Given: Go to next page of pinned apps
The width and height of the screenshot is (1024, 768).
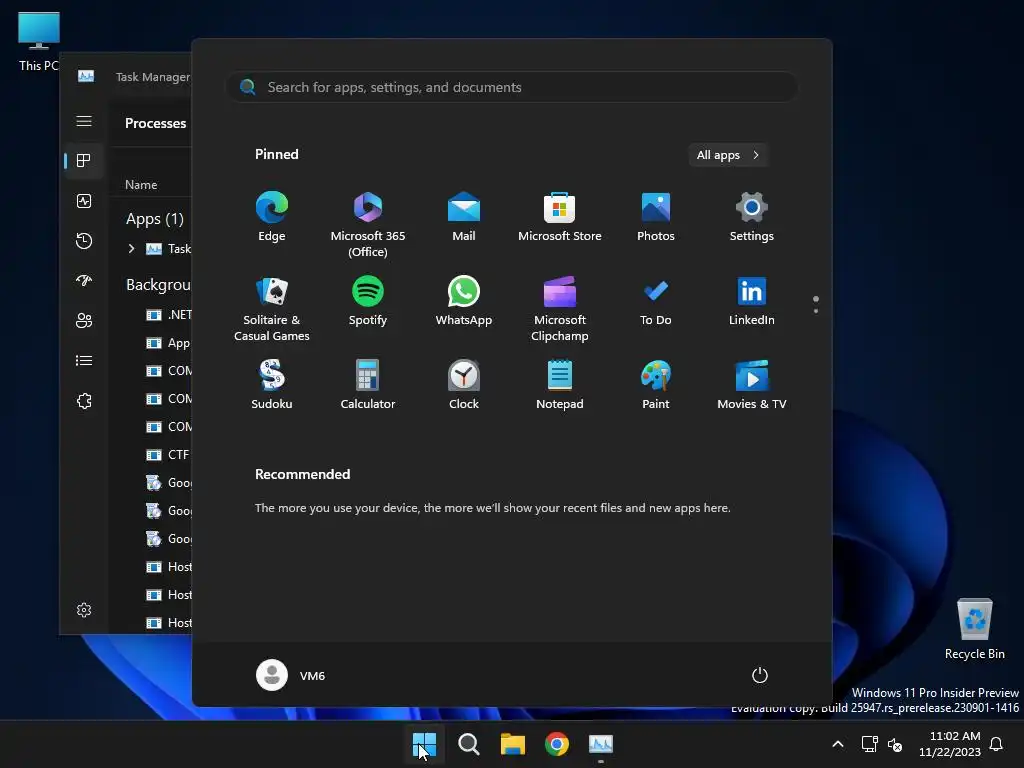Looking at the screenshot, I should click(x=816, y=311).
